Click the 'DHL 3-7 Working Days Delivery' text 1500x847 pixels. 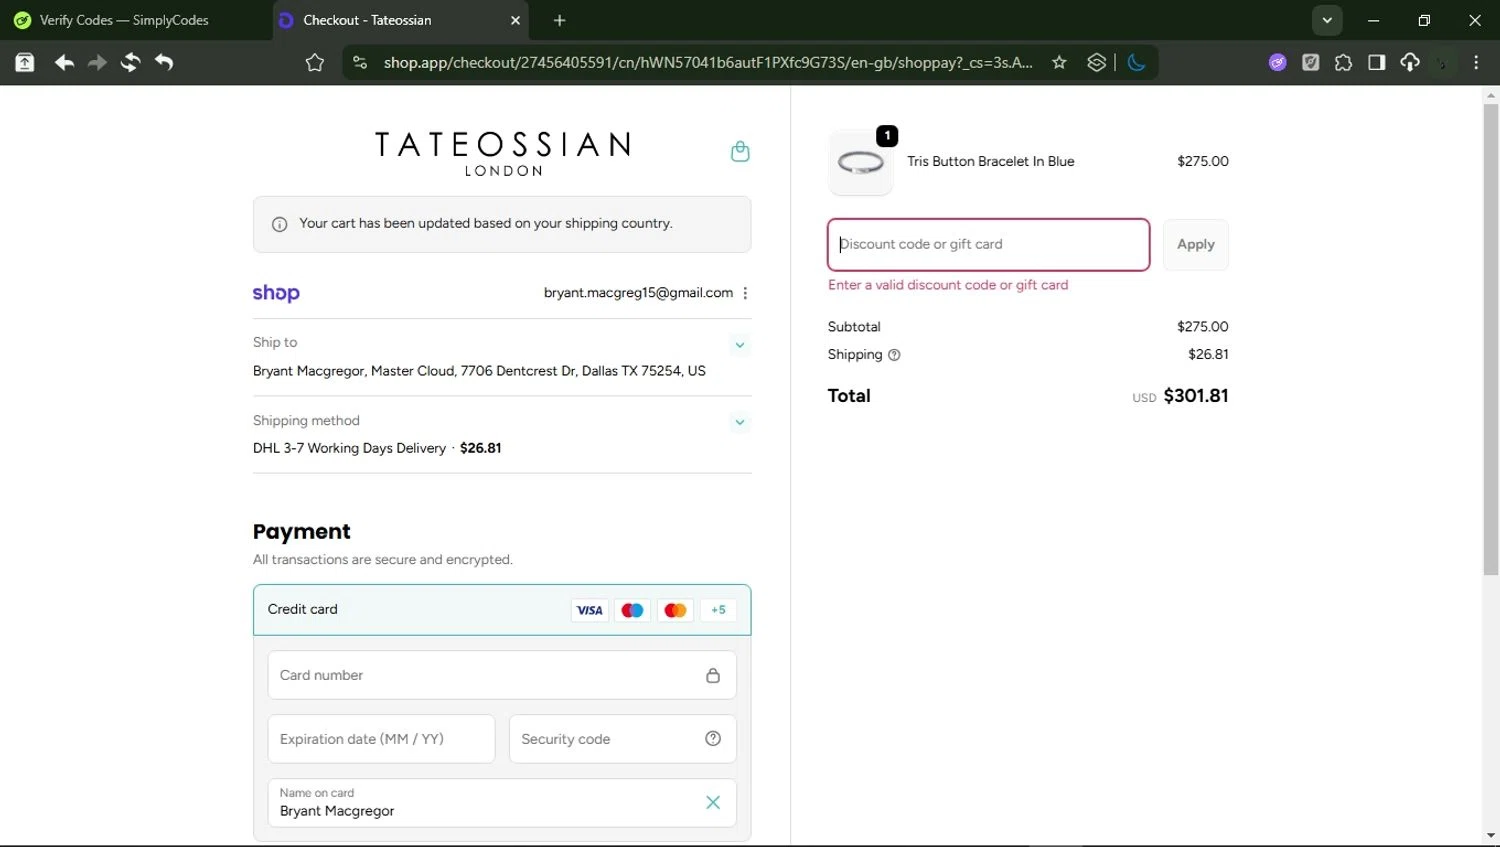coord(349,448)
